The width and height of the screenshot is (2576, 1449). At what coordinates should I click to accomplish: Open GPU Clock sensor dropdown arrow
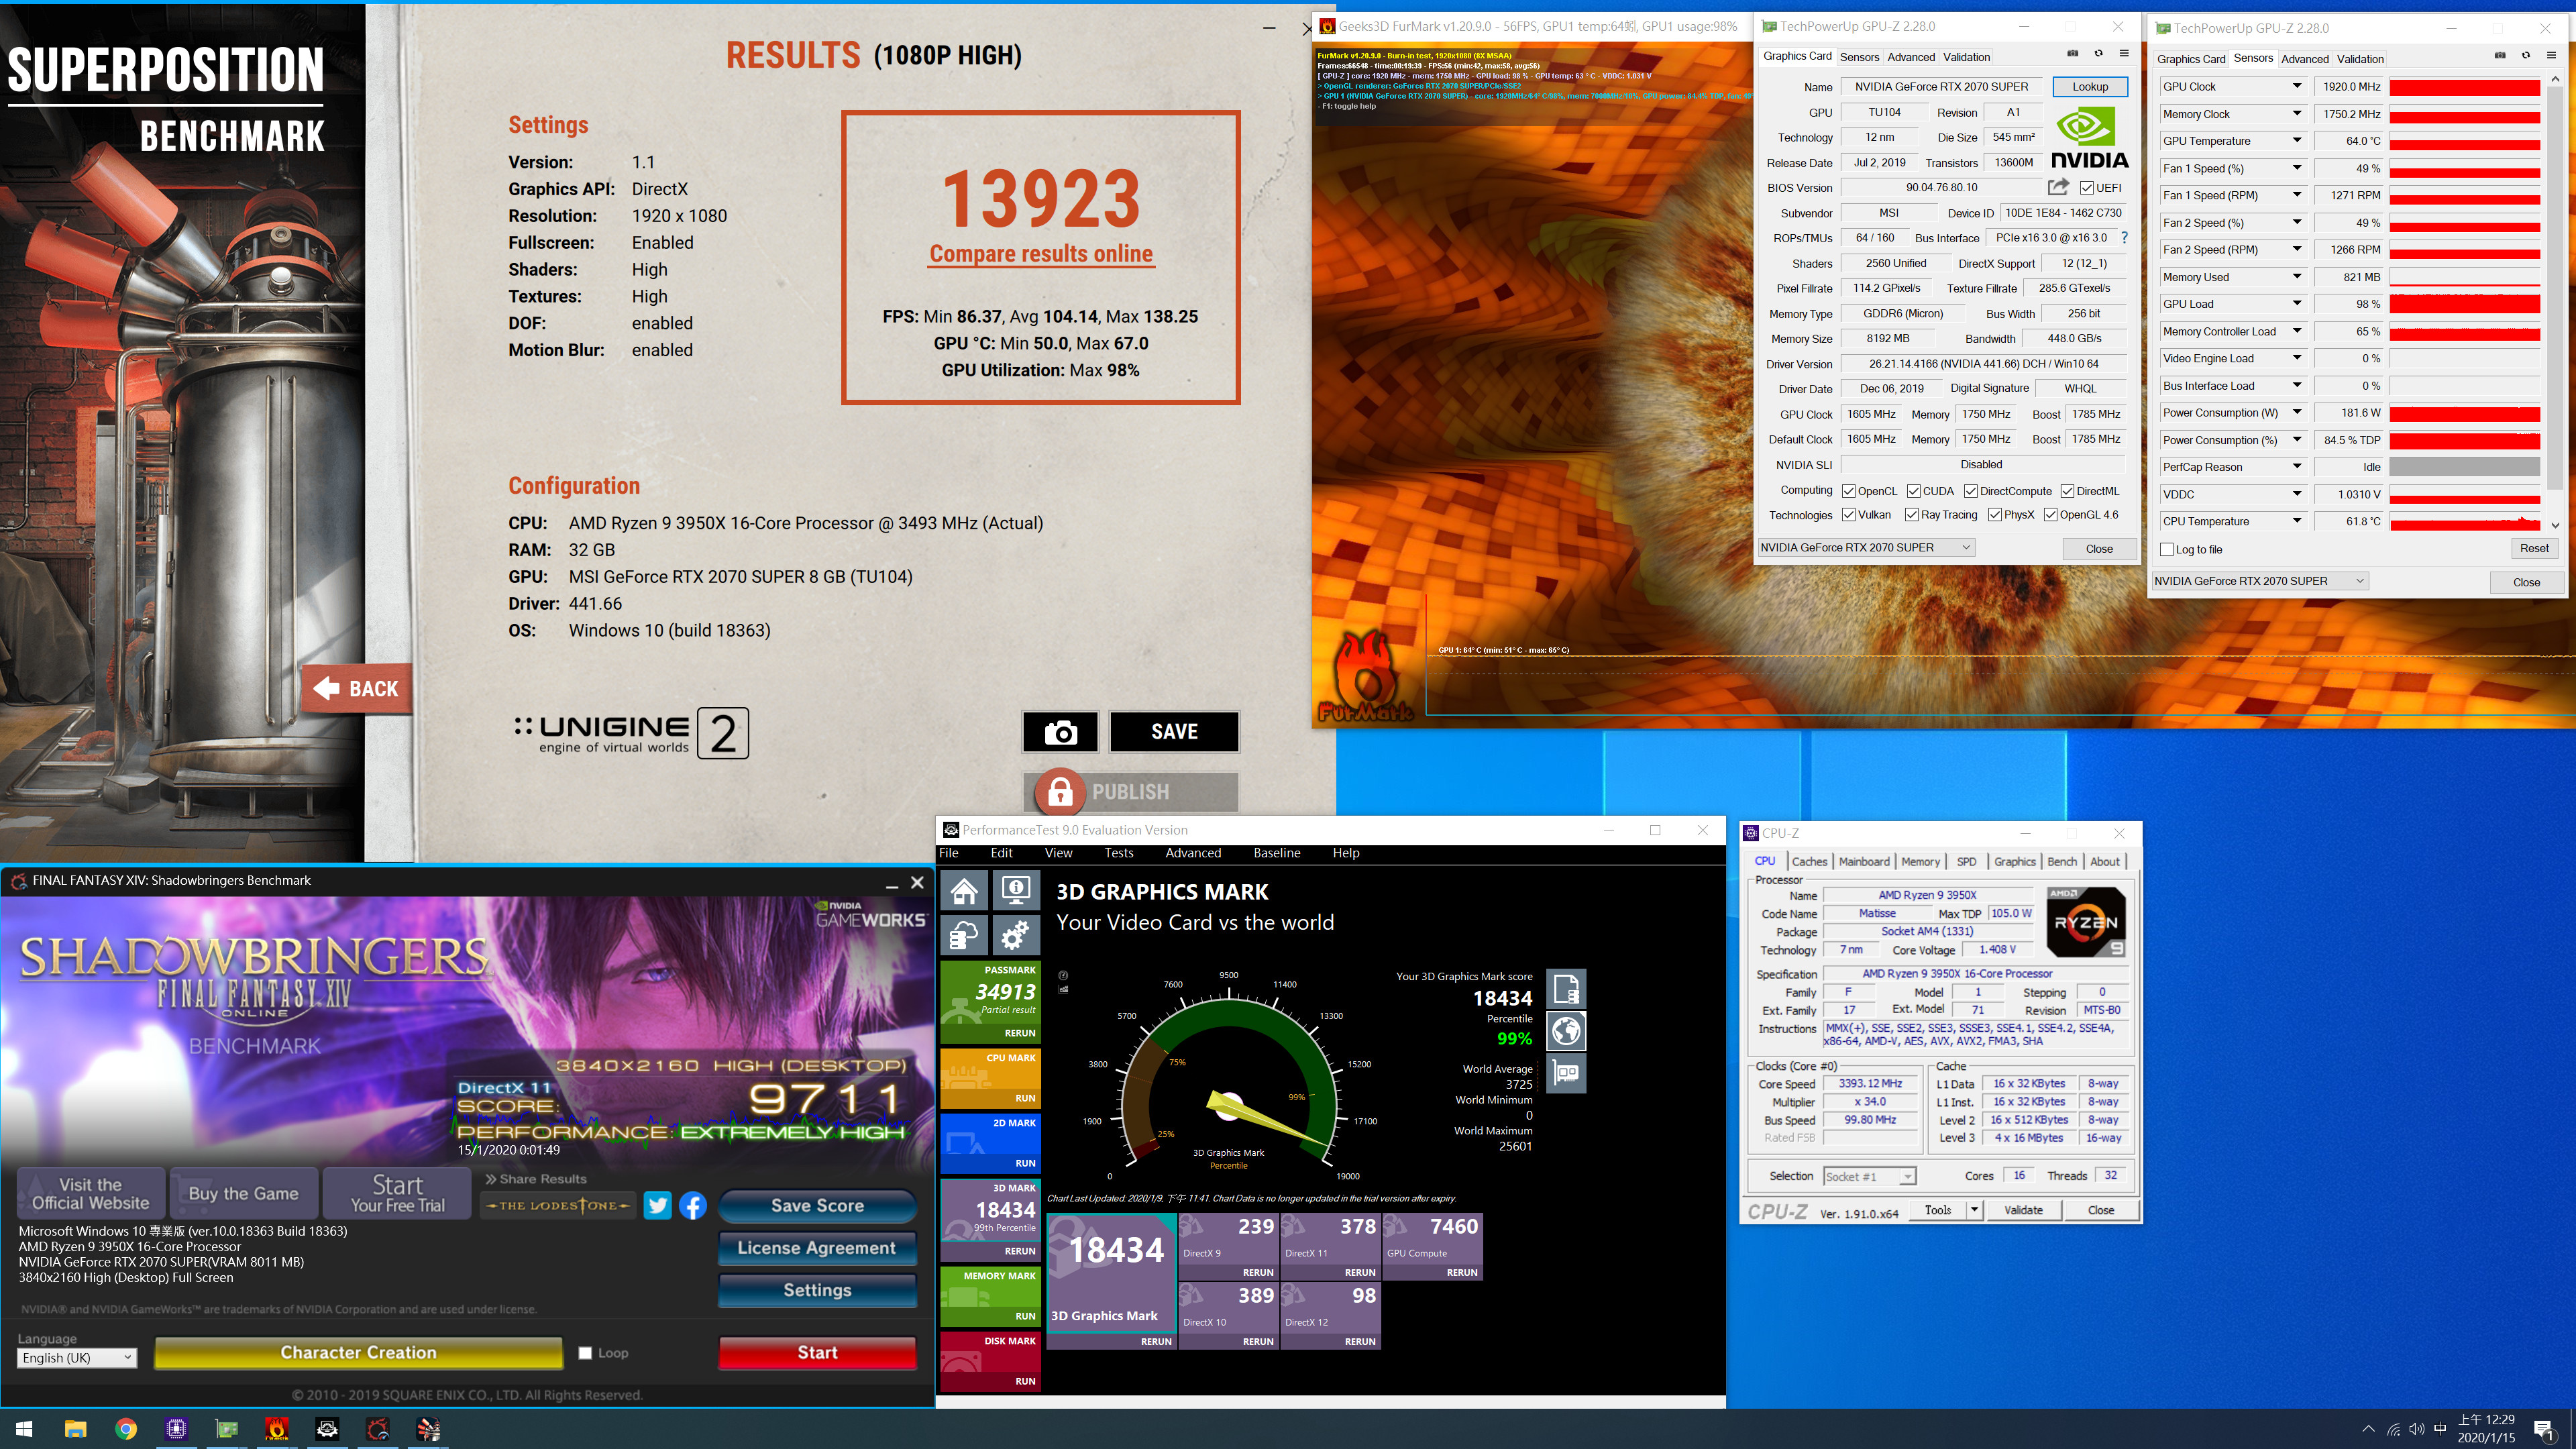2297,86
